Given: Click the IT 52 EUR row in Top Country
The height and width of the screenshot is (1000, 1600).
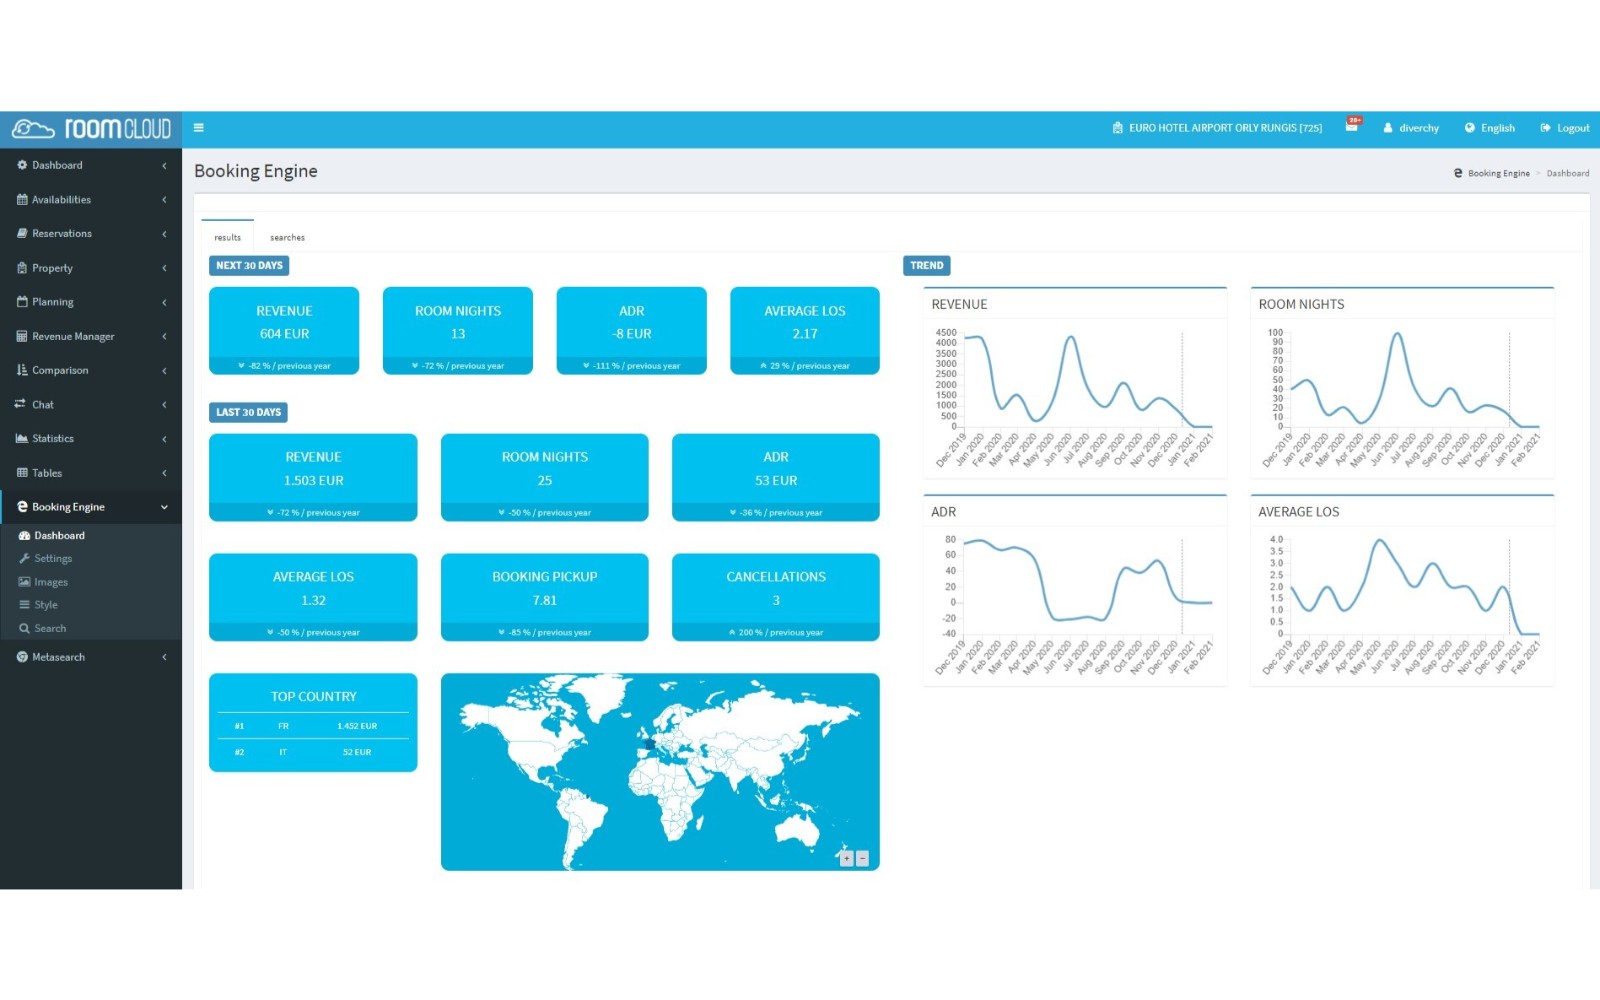Looking at the screenshot, I should tap(313, 752).
